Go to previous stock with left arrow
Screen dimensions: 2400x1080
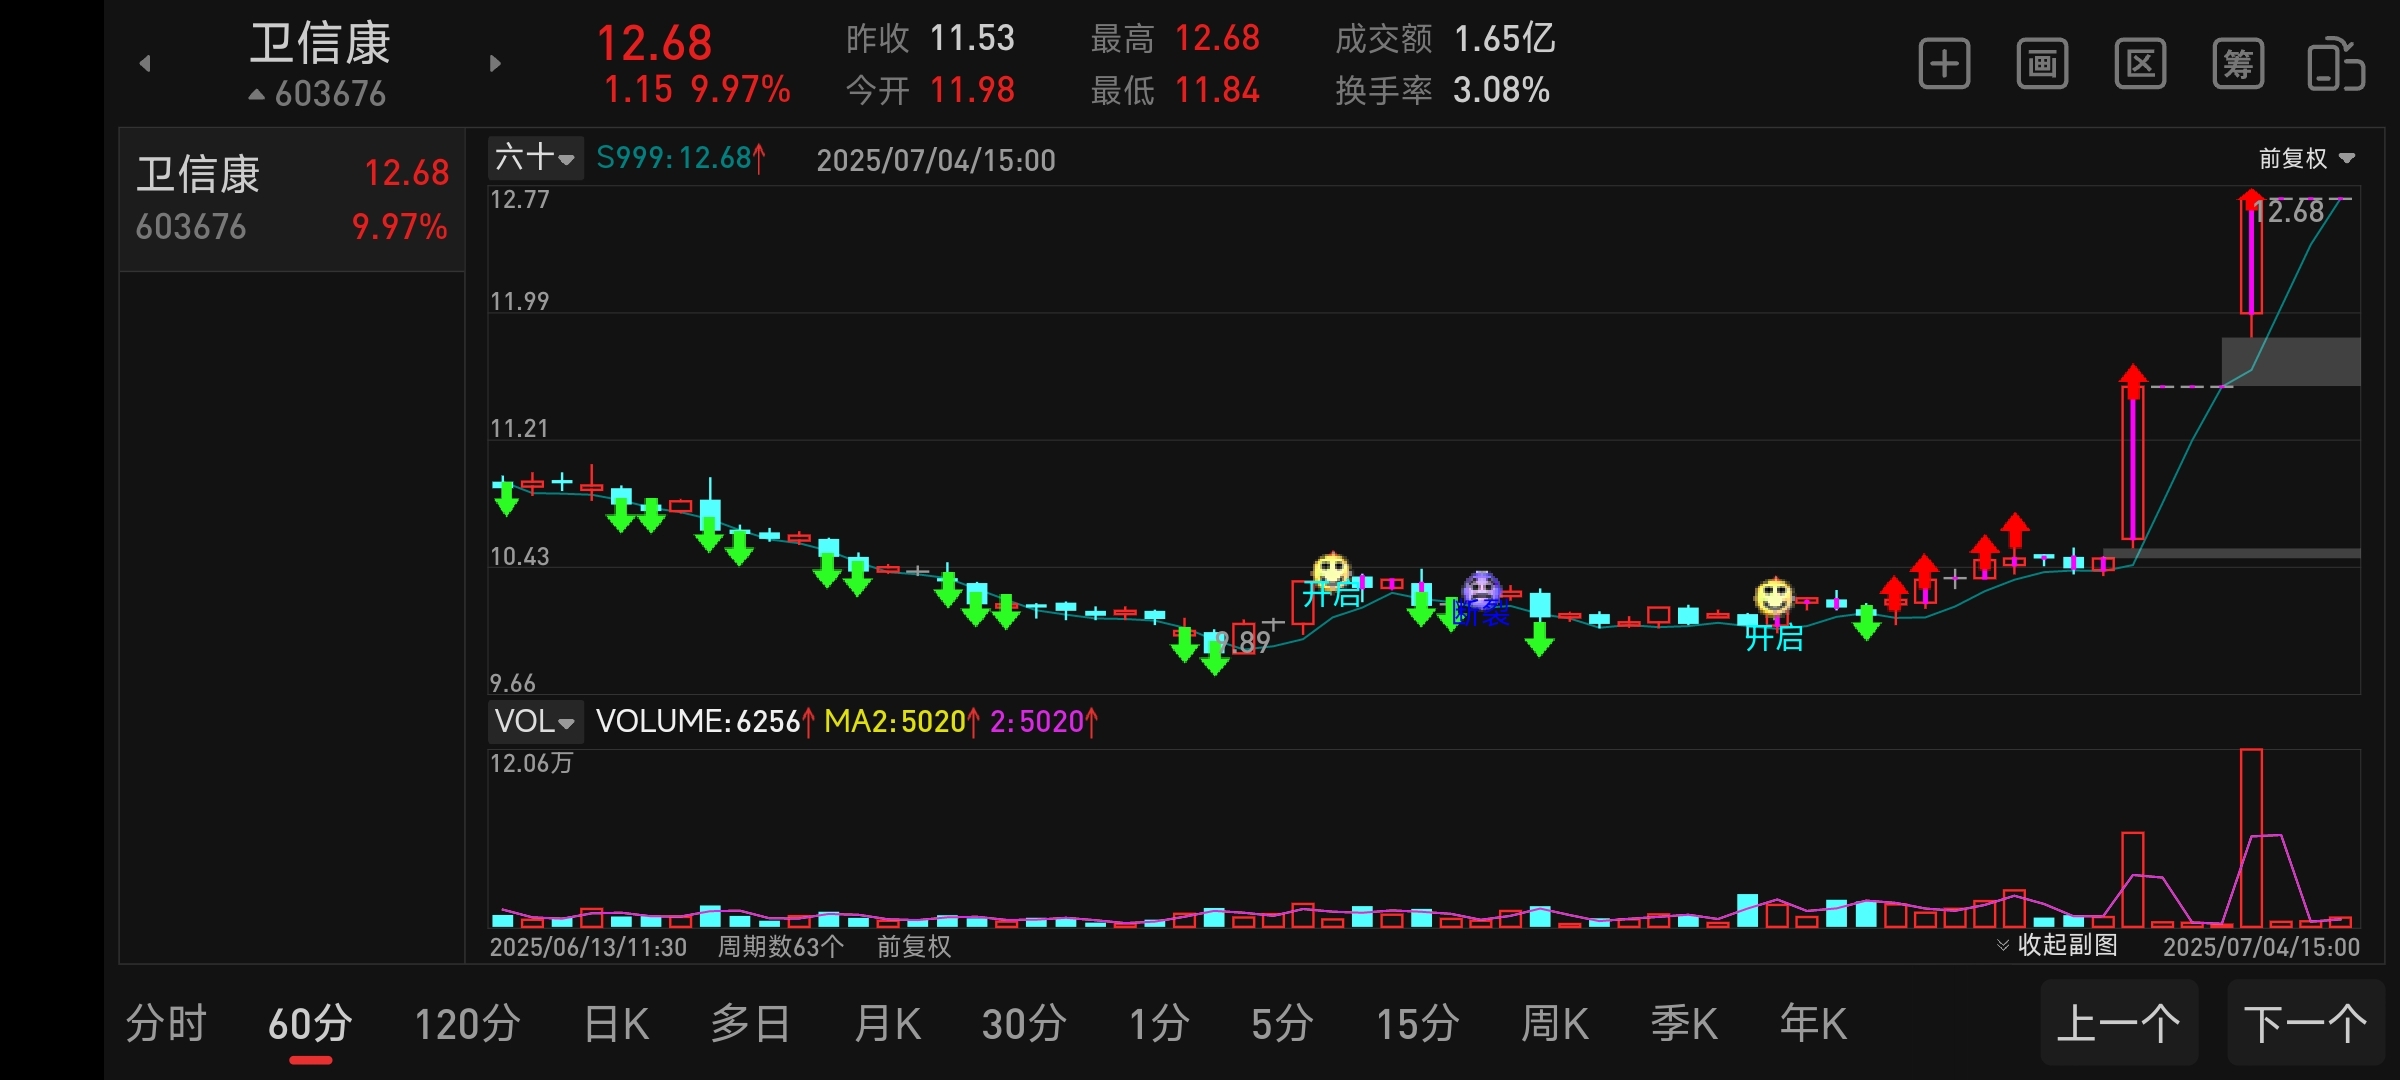145,63
